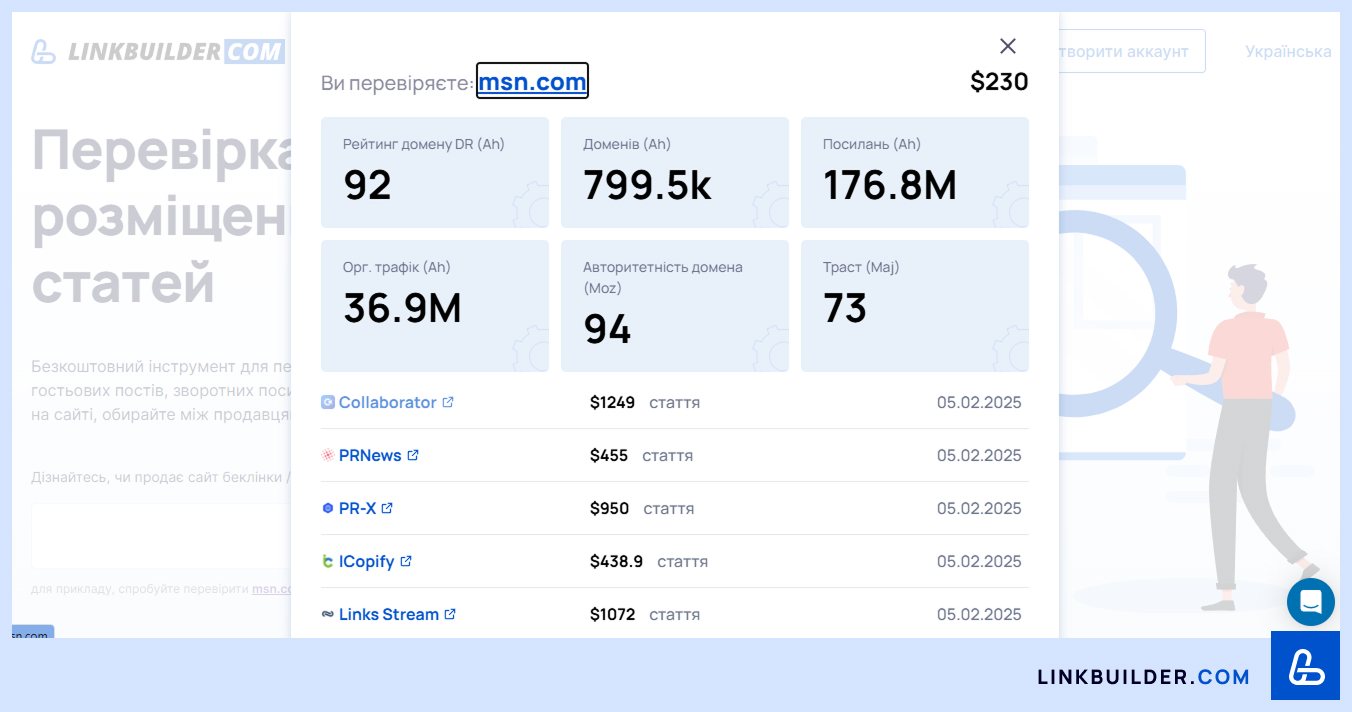
Task: Open the msn.com domain link
Action: tap(532, 81)
